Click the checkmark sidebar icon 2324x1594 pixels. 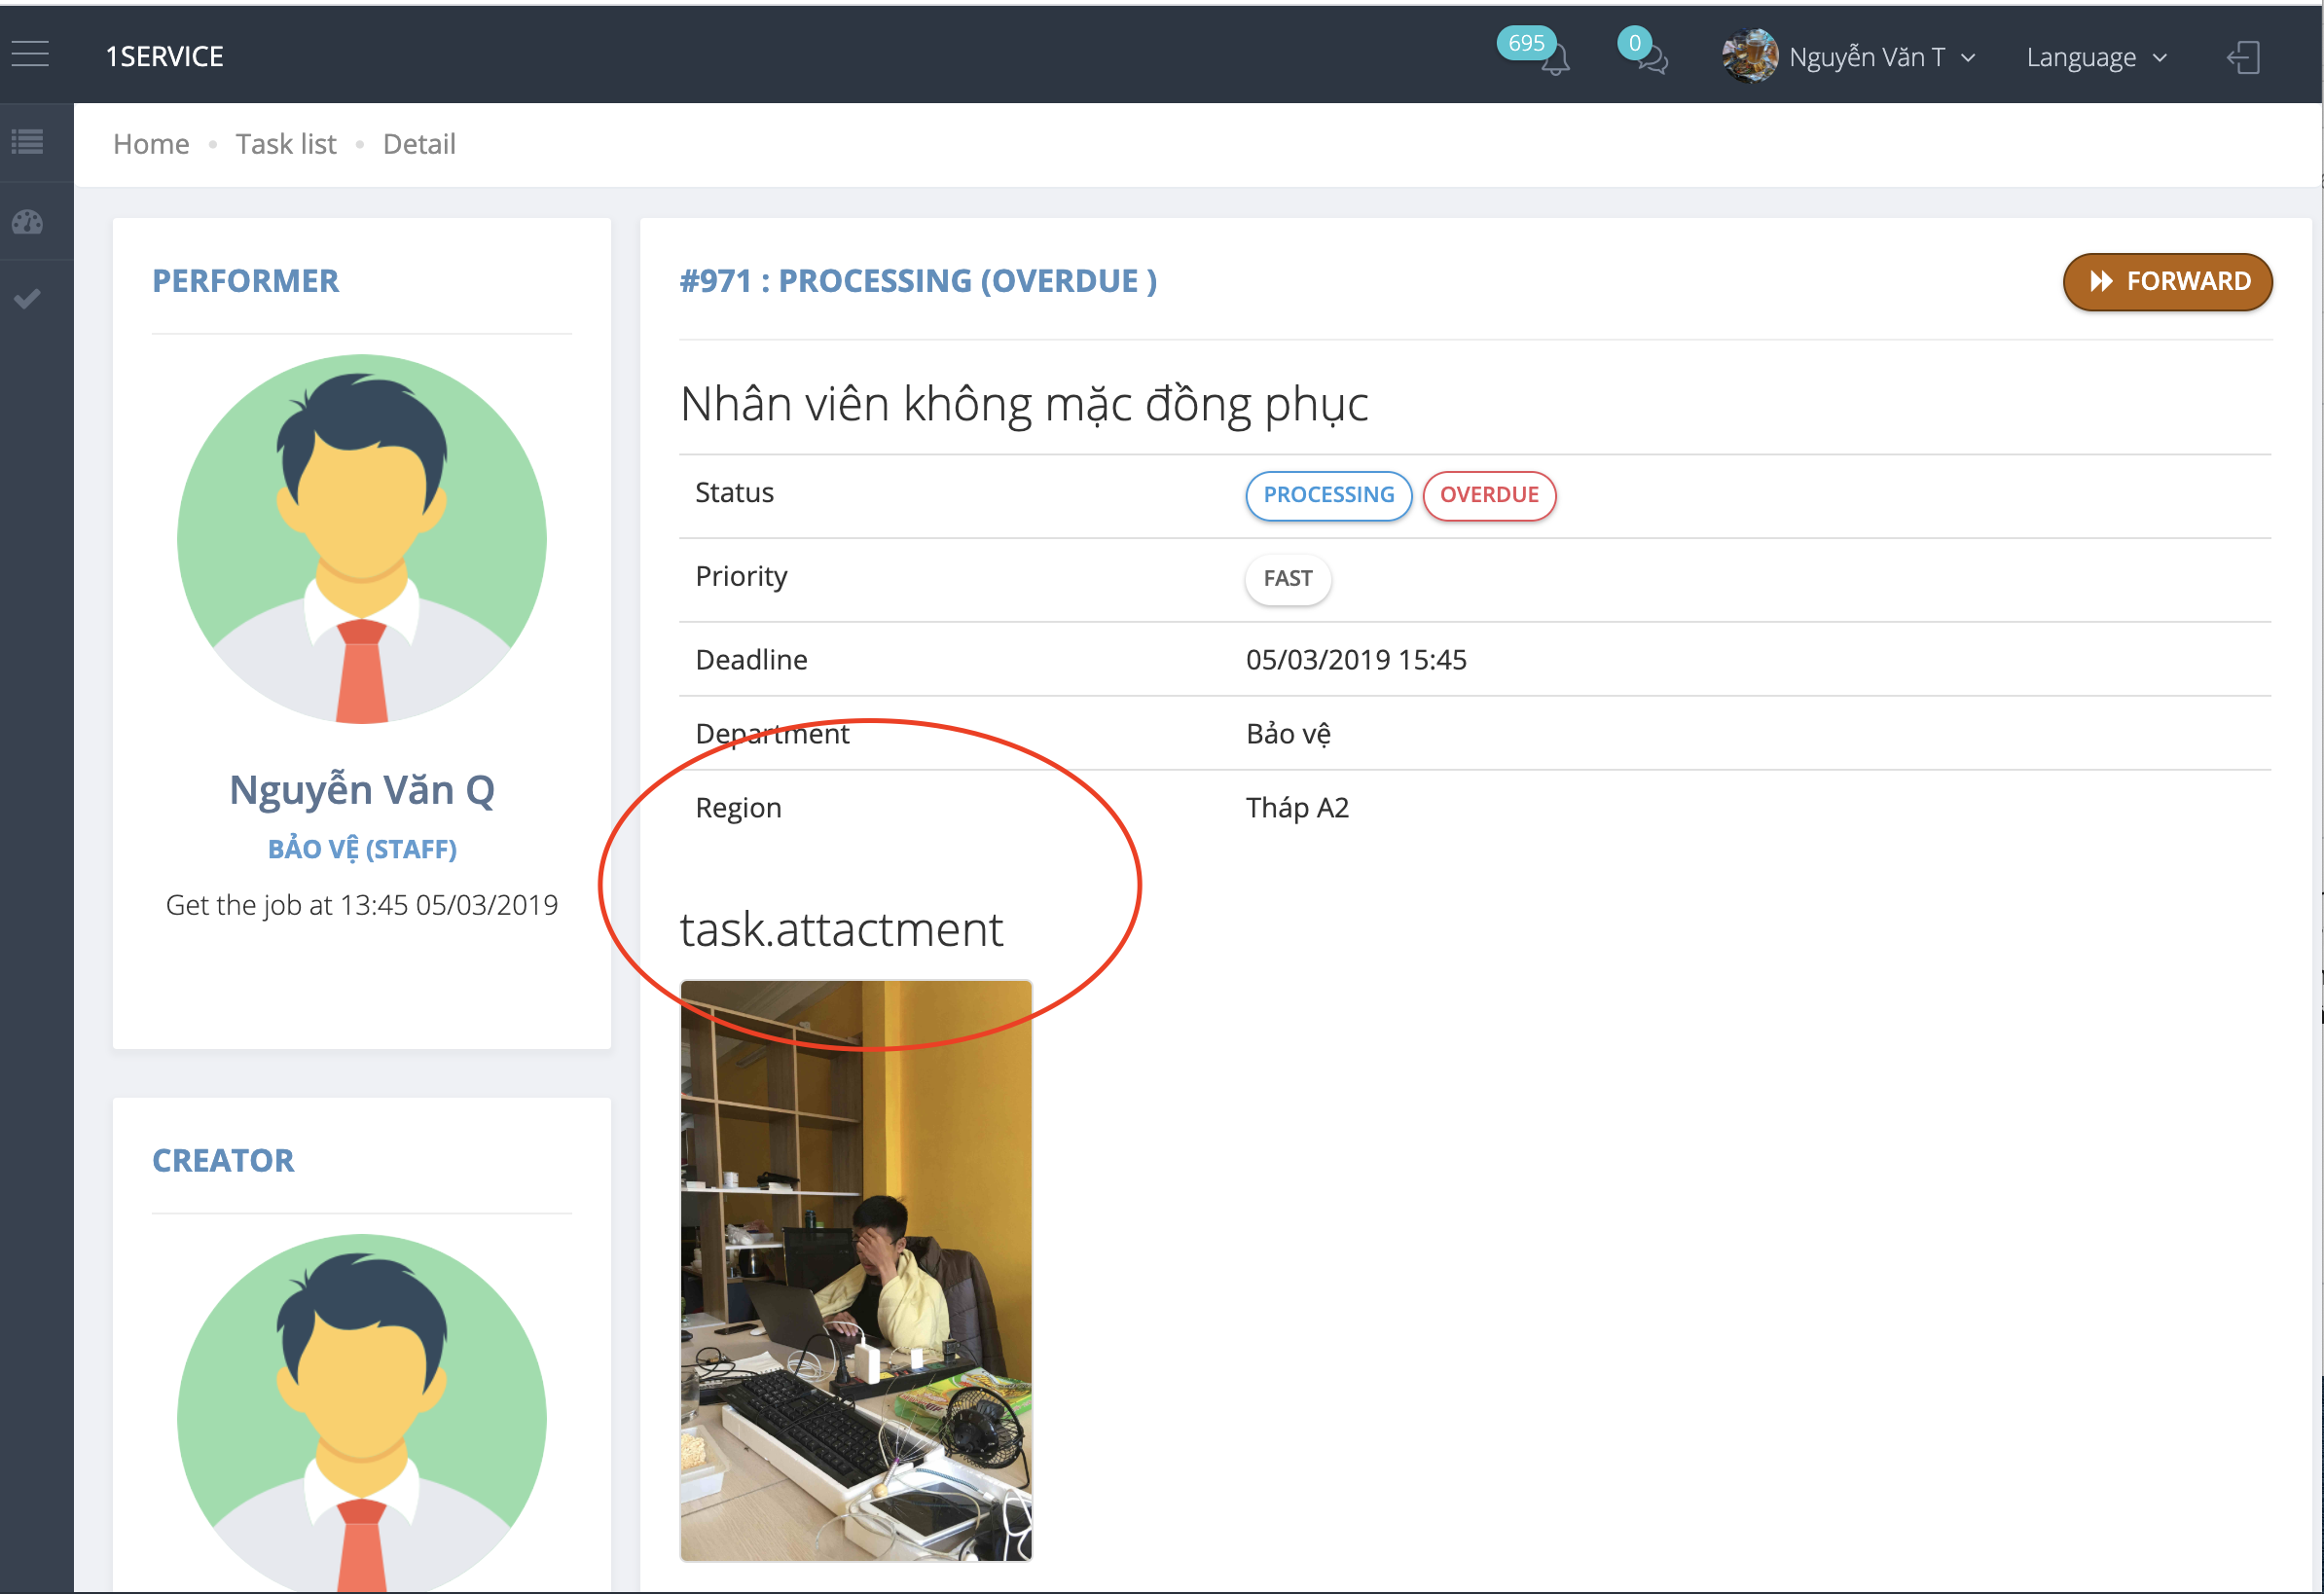[x=28, y=298]
